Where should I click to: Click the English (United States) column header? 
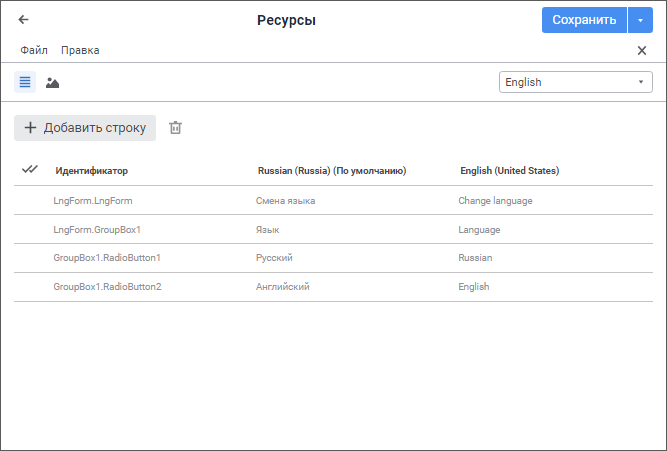tap(509, 171)
